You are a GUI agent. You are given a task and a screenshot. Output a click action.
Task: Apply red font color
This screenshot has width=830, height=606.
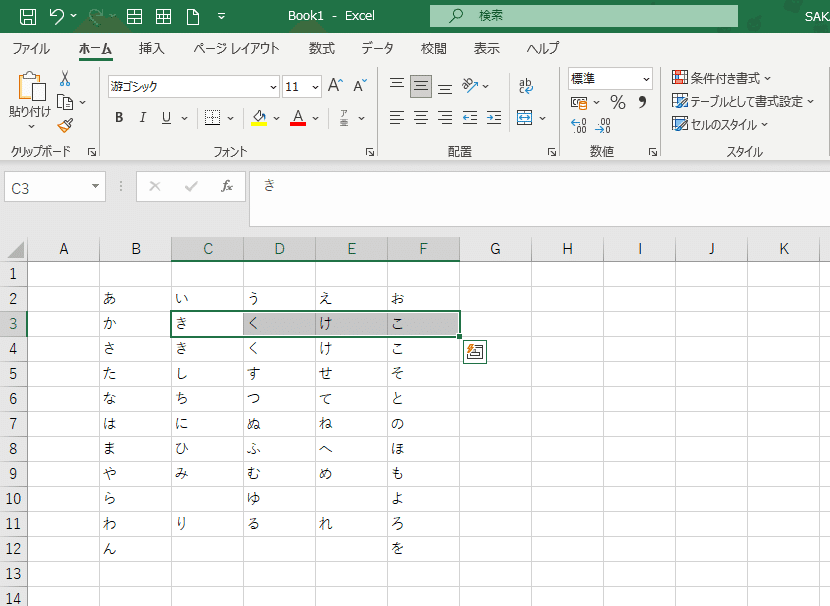(298, 117)
